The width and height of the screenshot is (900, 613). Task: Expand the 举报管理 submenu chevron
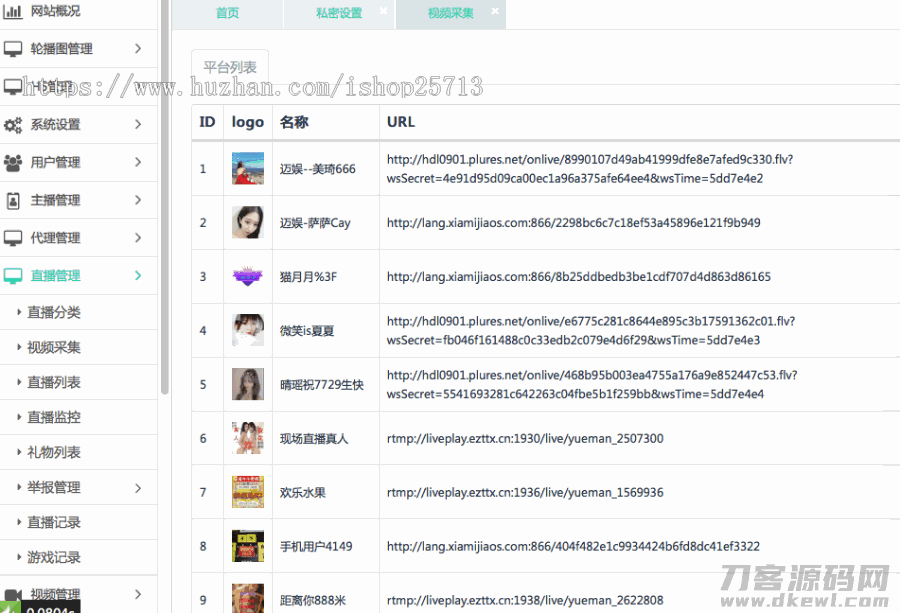tap(138, 487)
